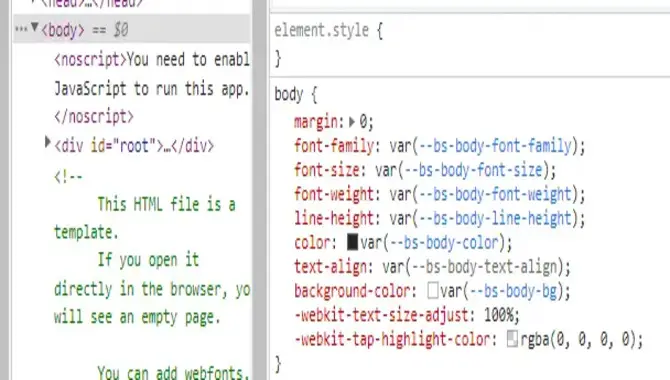Click inside the element.style rule block
This screenshot has height=380, width=670.
coord(470,44)
